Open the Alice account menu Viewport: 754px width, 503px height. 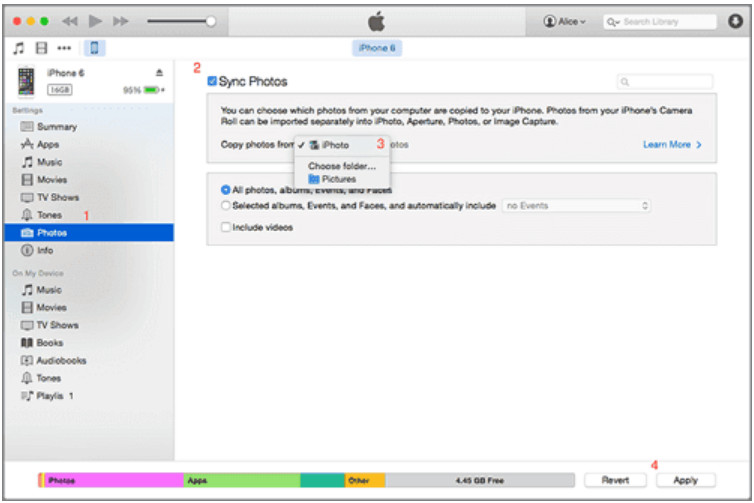(x=565, y=22)
